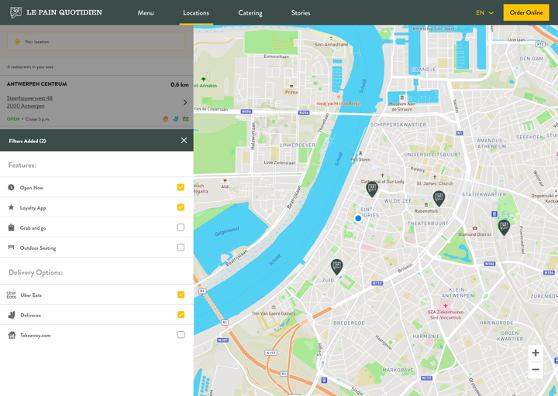
Task: Disable the Uber Eats delivery filter
Action: pos(181,295)
